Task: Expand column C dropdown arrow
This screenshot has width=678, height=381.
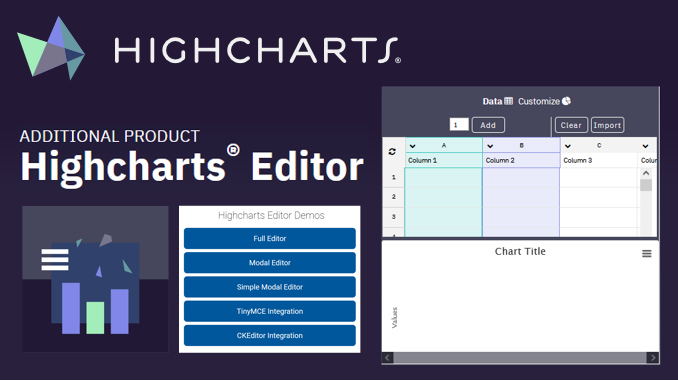Action: [568, 146]
